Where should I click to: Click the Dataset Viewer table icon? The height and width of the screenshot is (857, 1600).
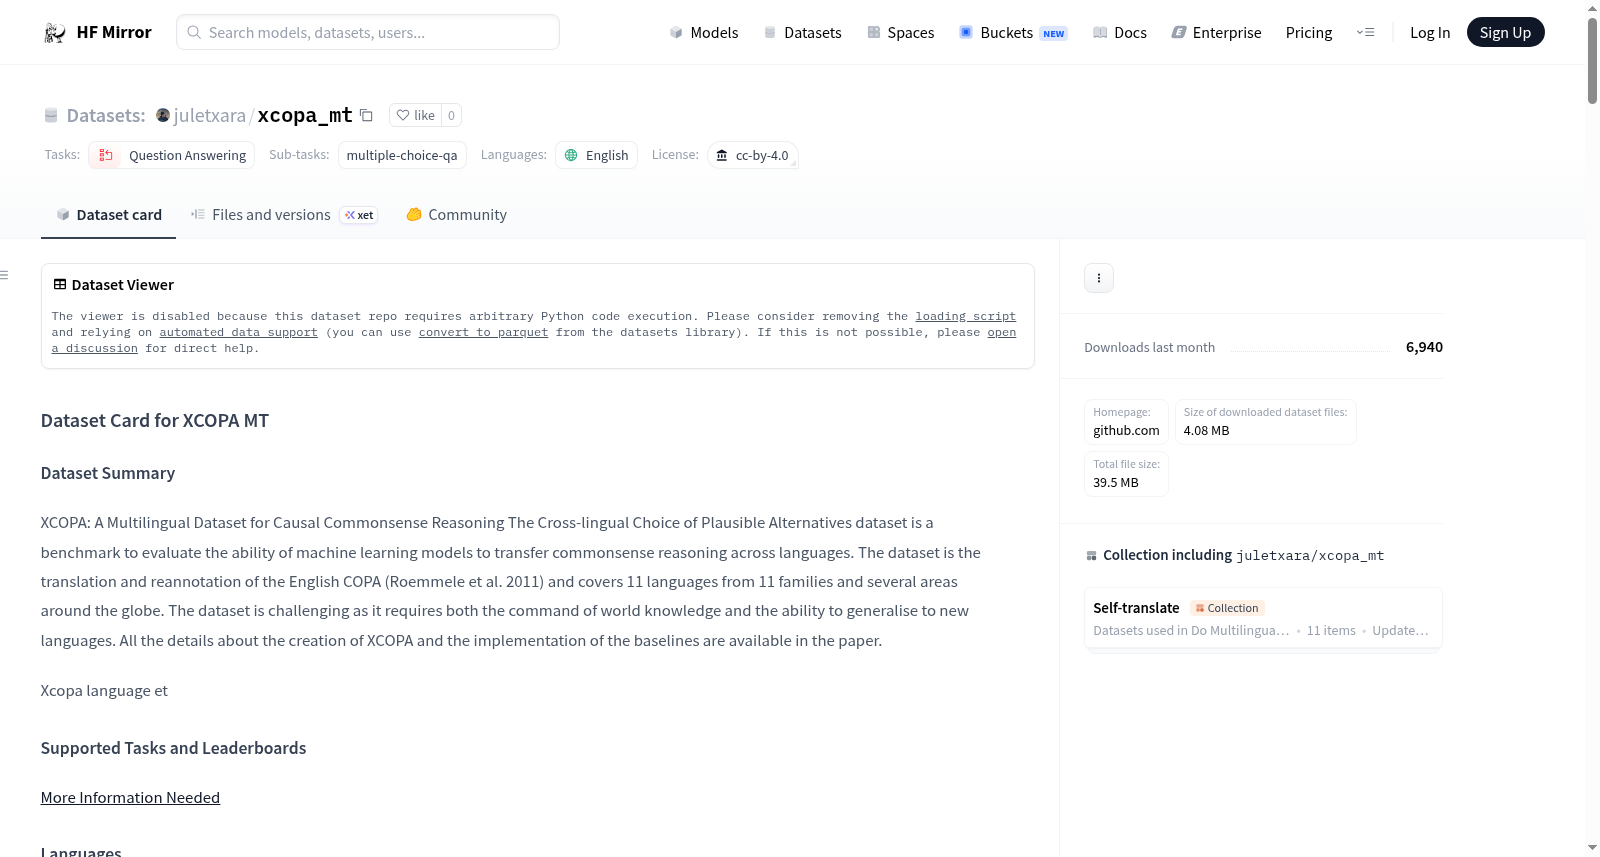[x=60, y=285]
